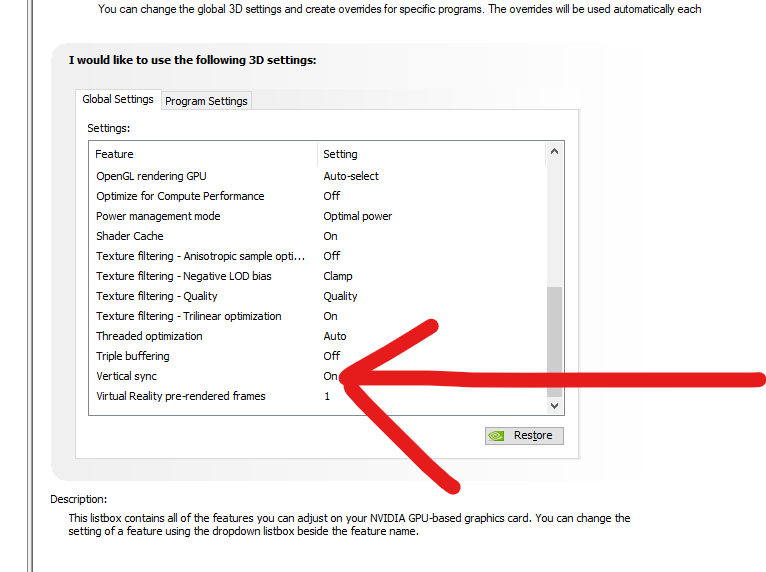Open the Program Settings tab

coord(206,101)
